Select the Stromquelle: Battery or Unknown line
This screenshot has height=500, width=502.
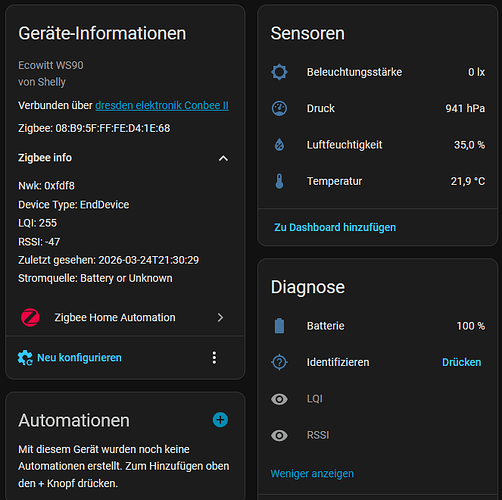pos(95,278)
